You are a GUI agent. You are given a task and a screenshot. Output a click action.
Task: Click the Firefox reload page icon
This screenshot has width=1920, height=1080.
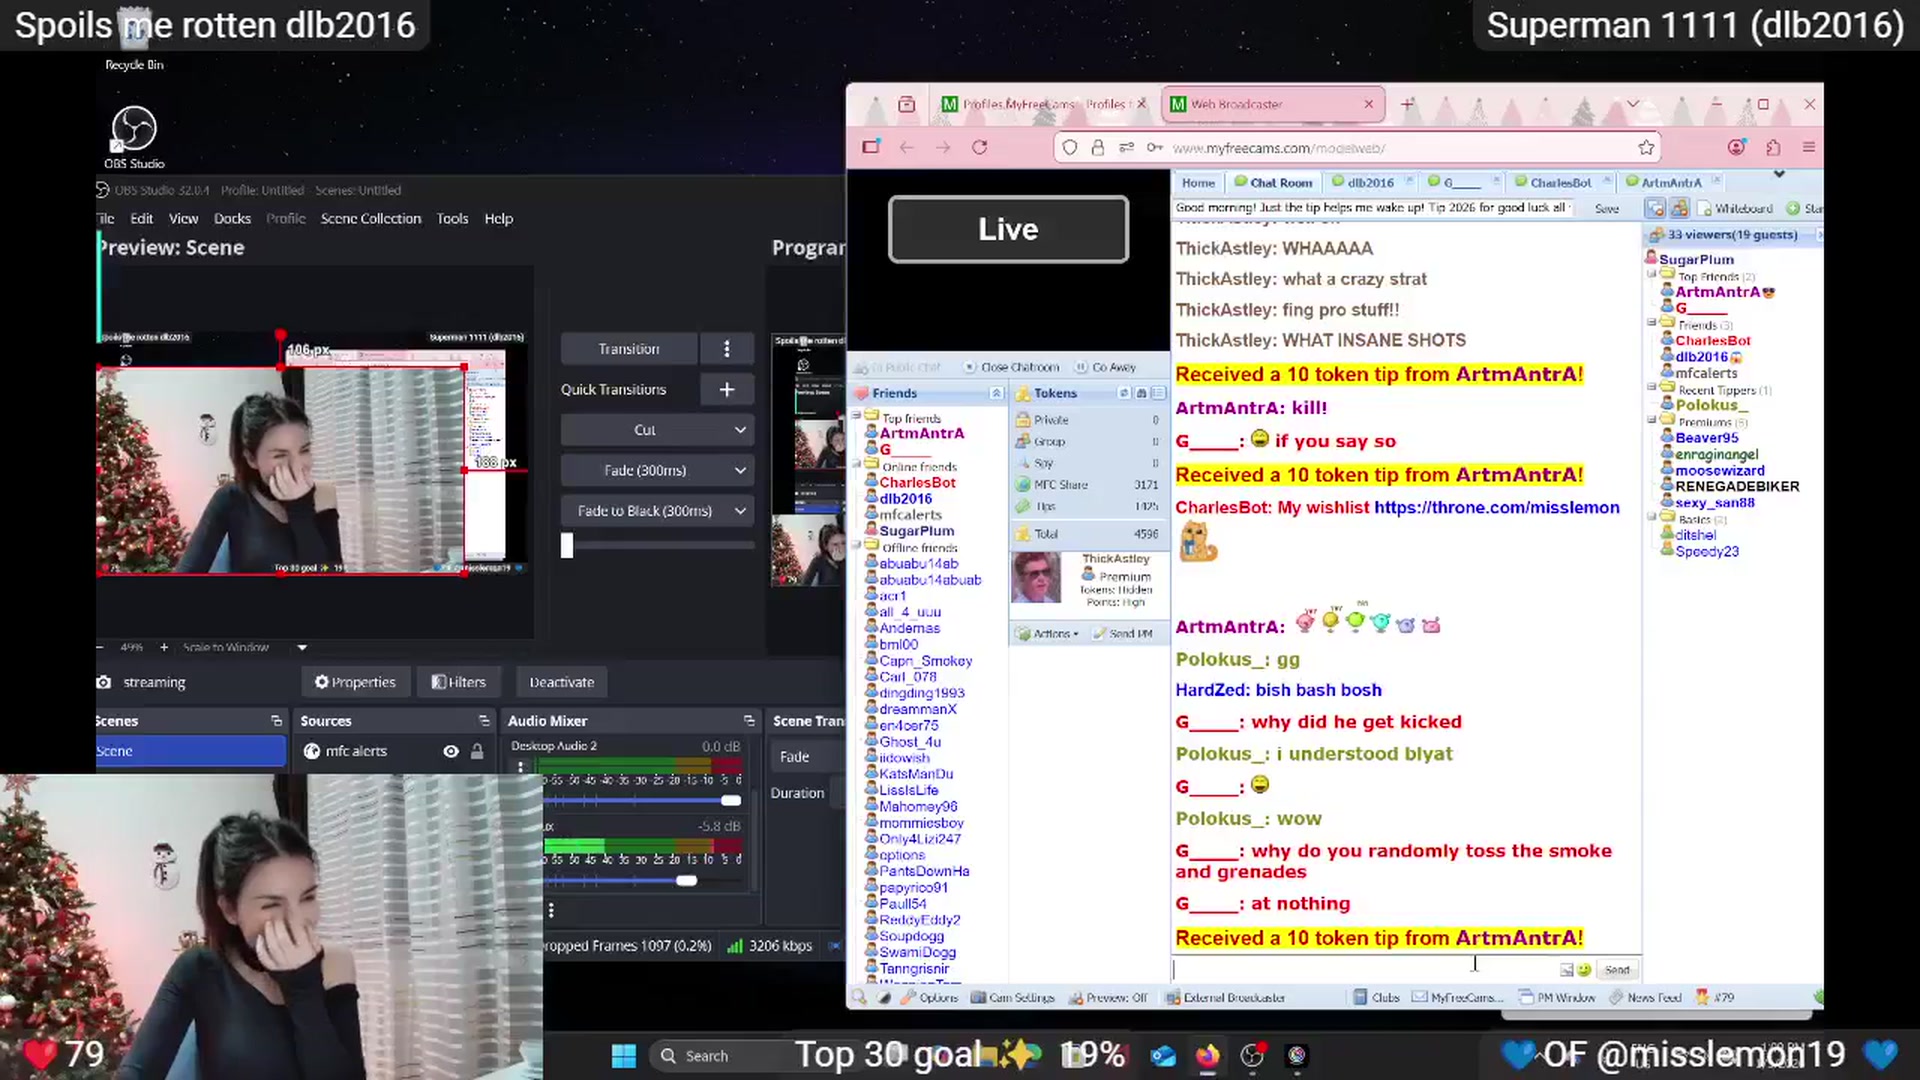point(980,148)
